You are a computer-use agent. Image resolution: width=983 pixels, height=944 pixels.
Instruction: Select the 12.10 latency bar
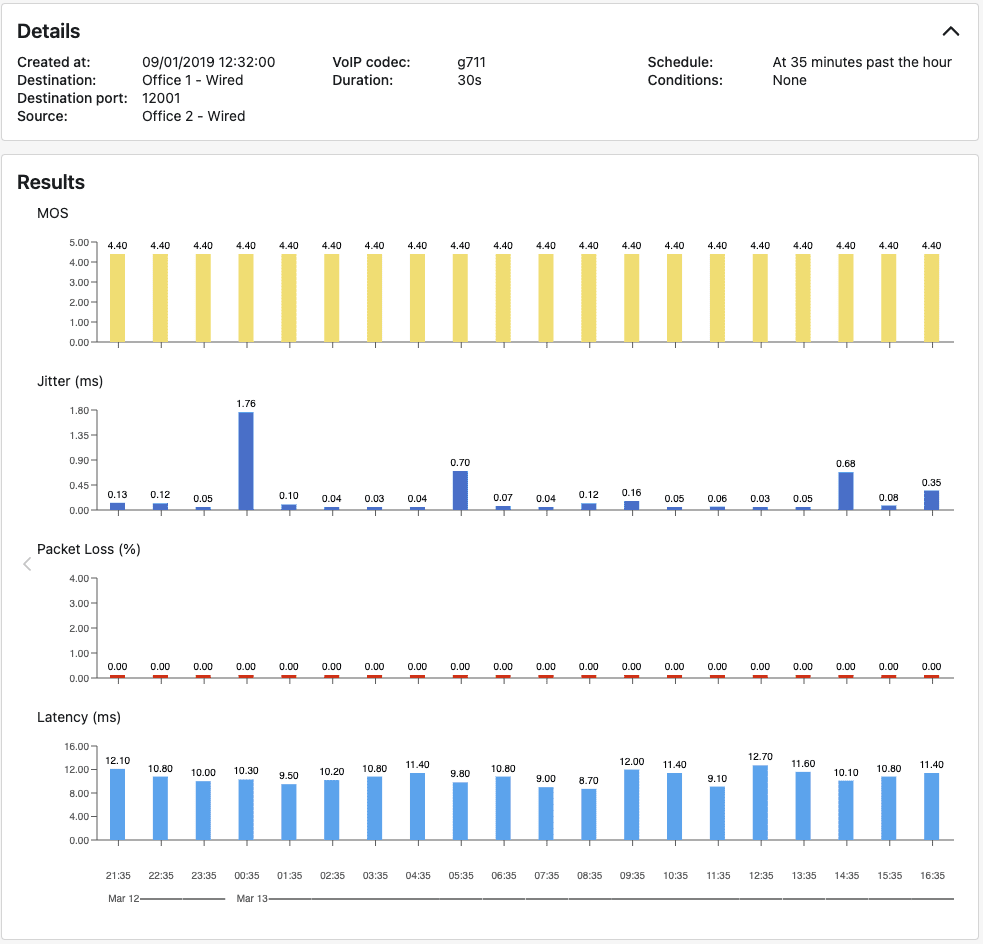(118, 804)
